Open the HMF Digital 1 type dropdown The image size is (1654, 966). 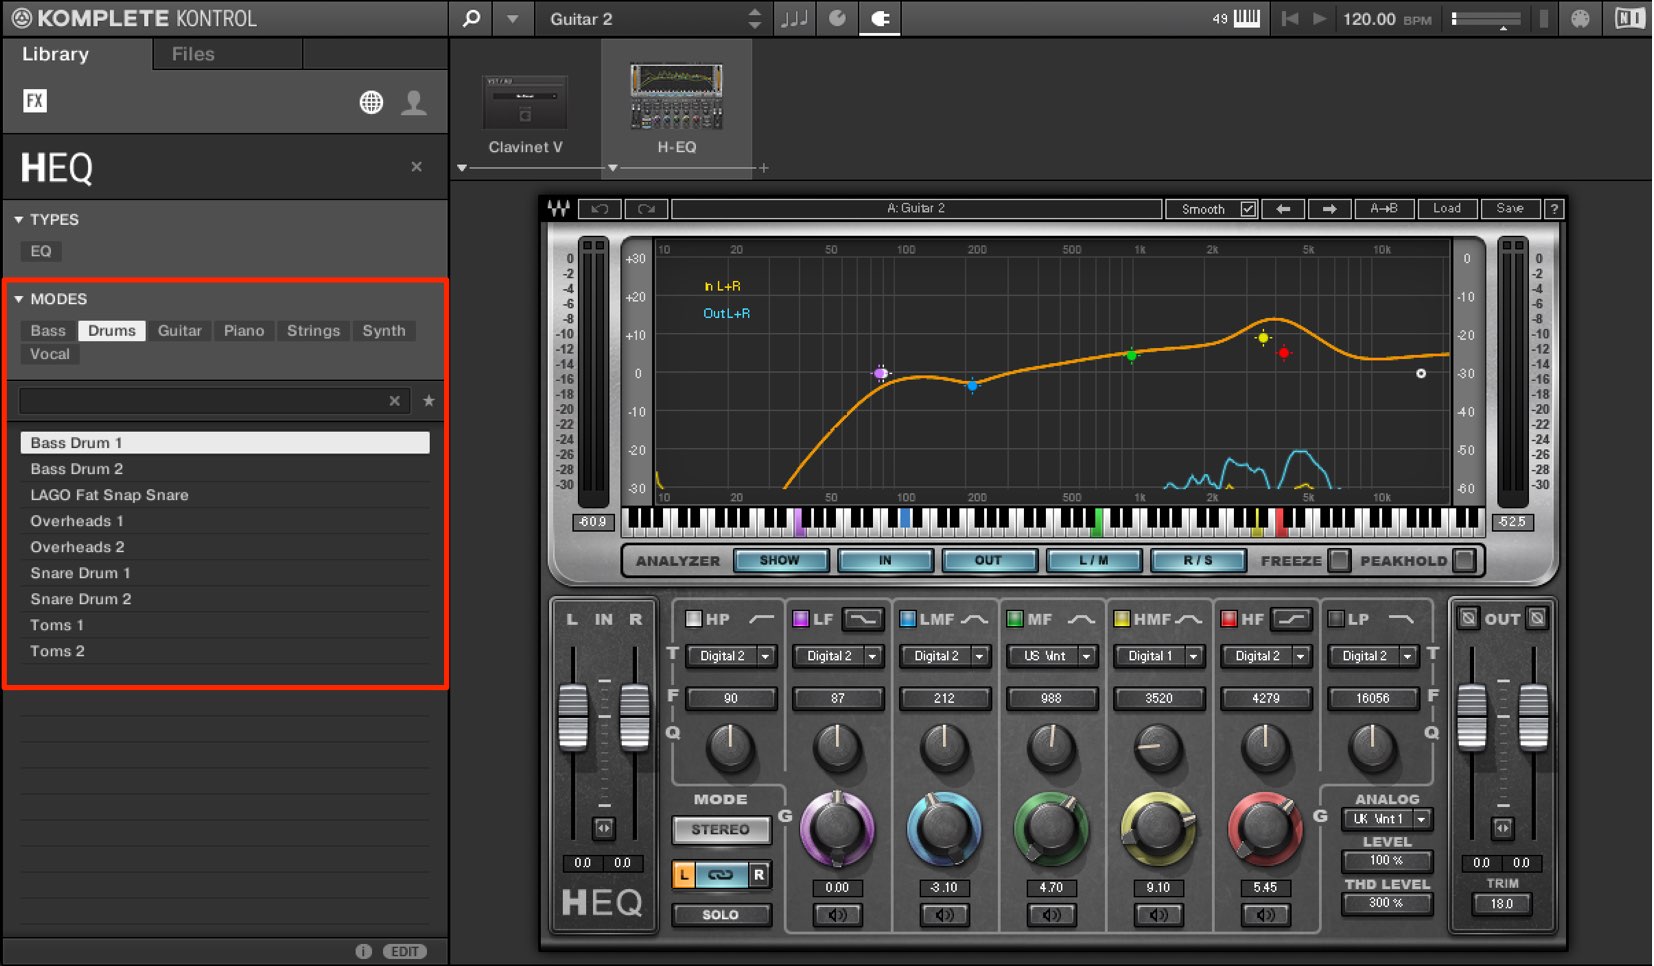tap(1194, 656)
